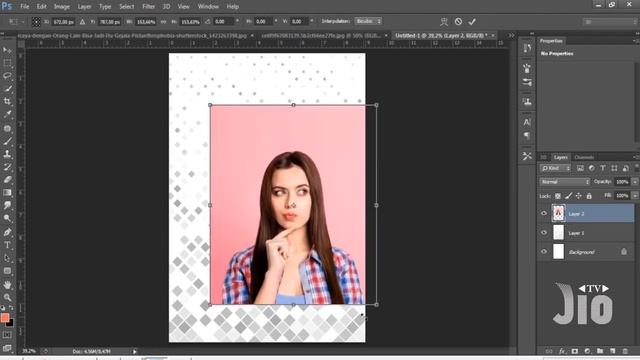Cancel the transform with the circle-slash icon
Screen dimensions: 640x360
458,22
